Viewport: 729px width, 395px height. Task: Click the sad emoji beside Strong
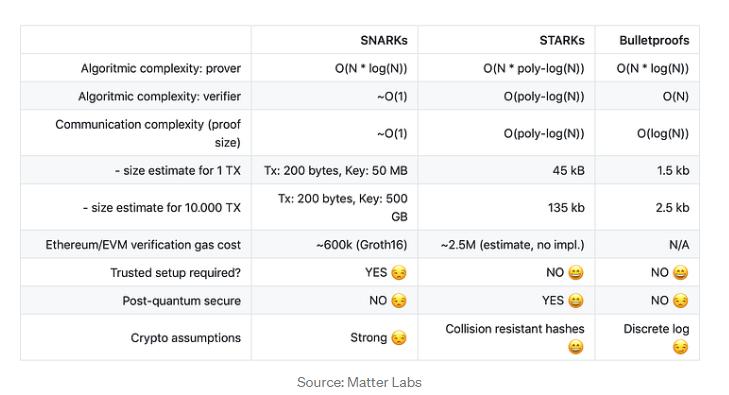pos(399,338)
